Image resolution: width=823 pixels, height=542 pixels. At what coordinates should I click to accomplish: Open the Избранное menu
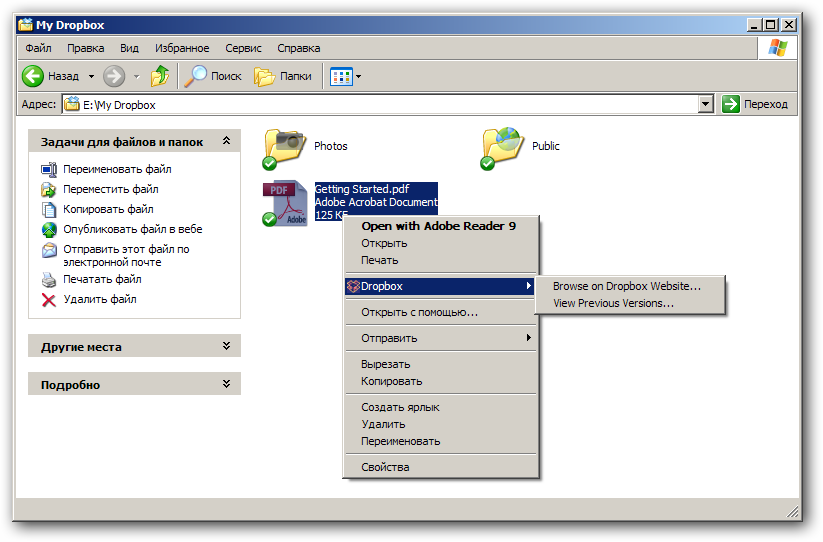(x=182, y=48)
